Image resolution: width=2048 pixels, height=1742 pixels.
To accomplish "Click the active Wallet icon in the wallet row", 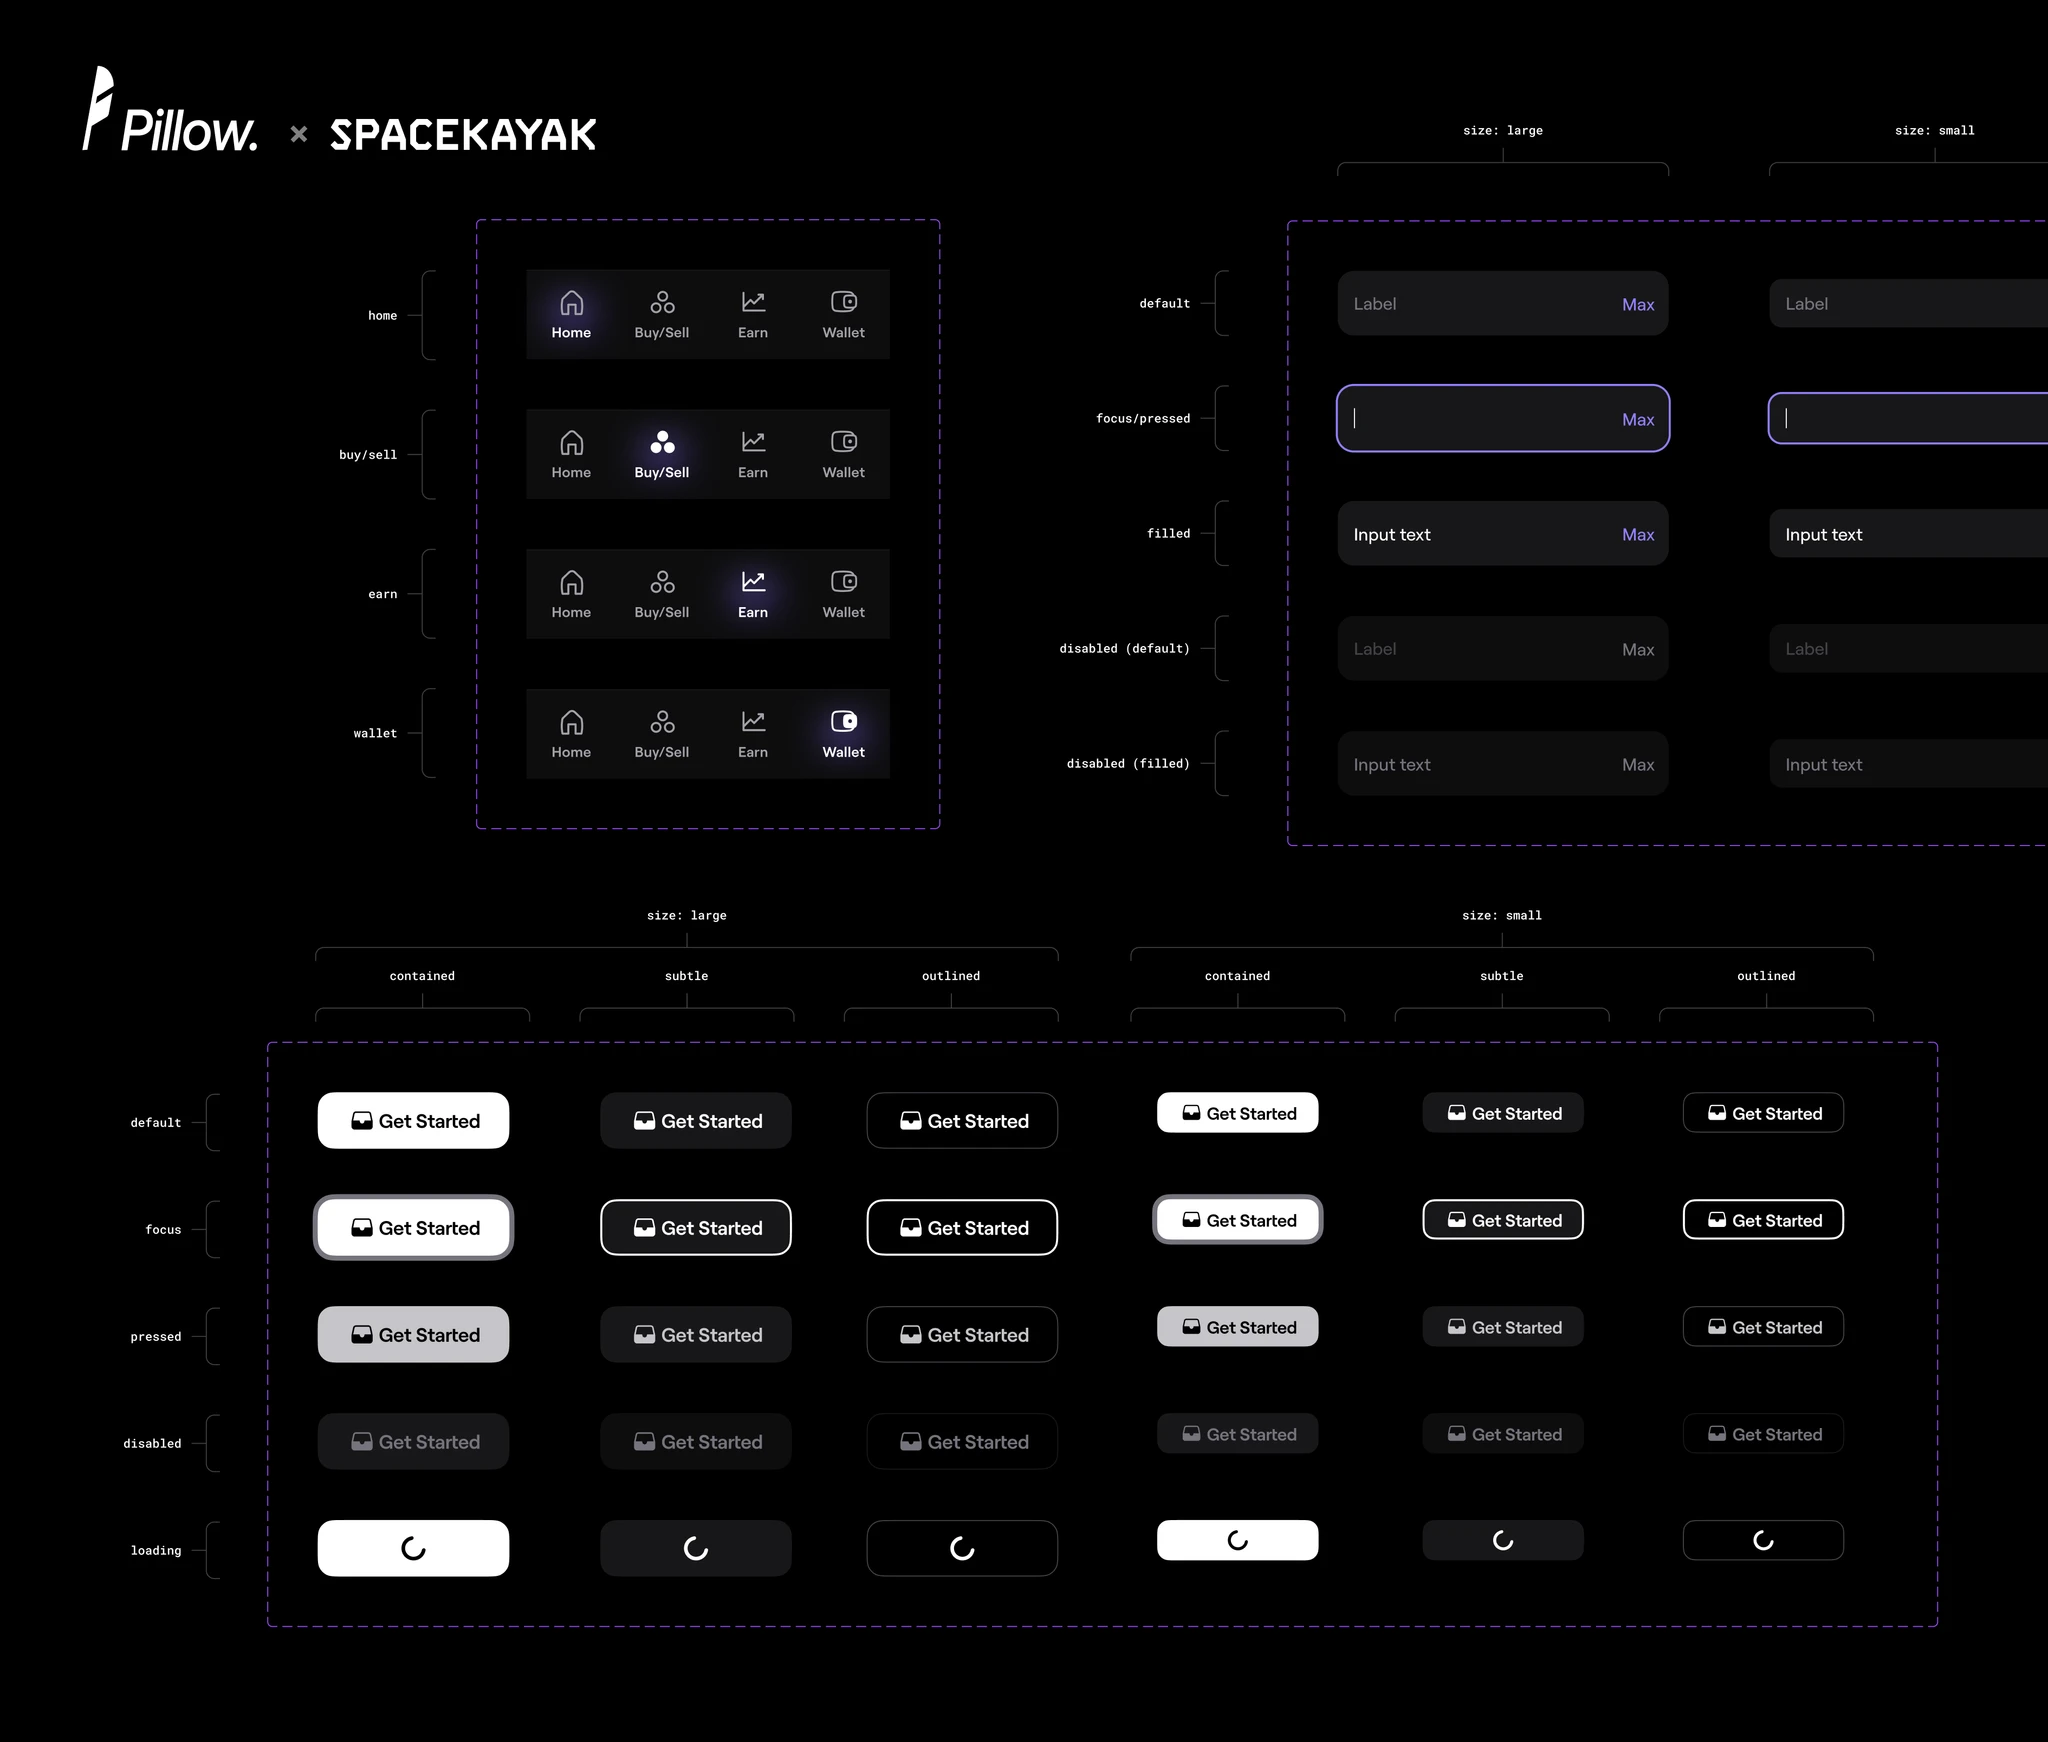I will point(844,721).
